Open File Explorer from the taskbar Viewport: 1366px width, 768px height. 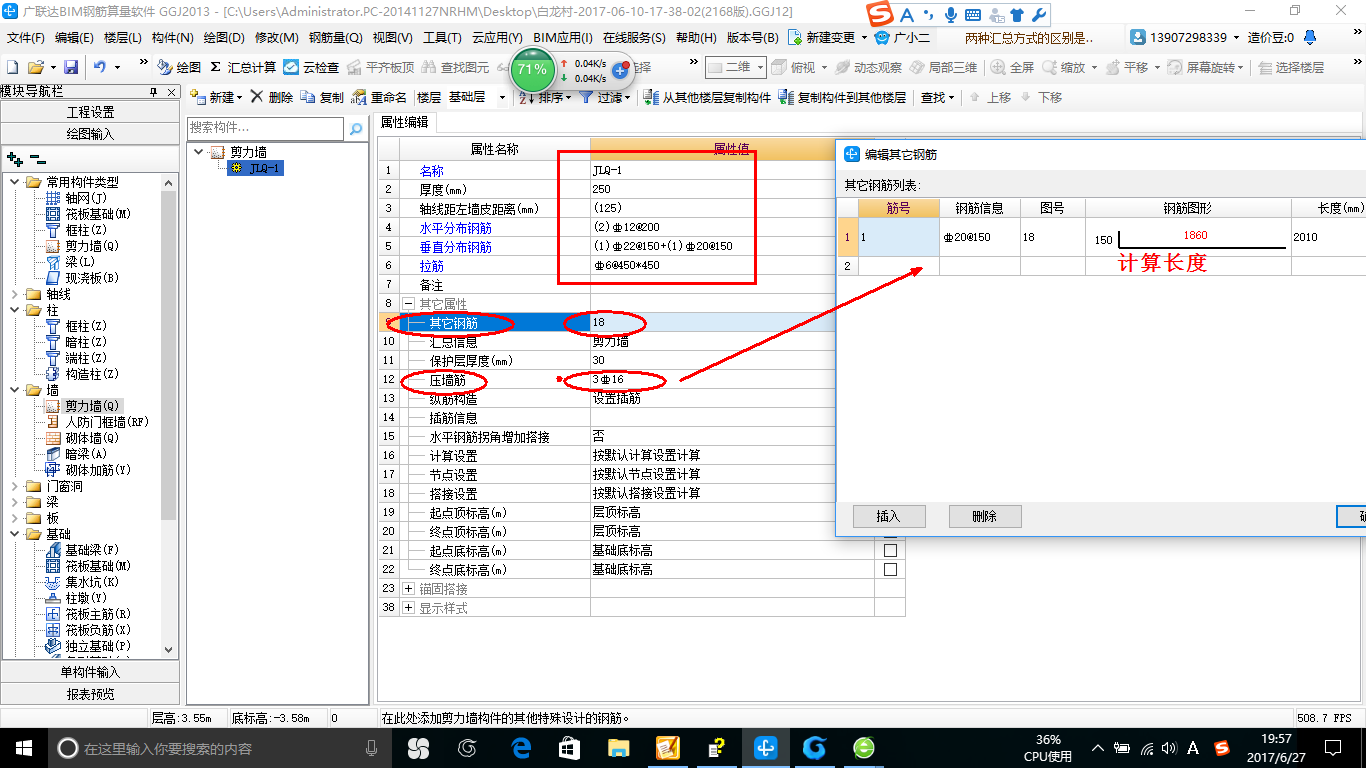(618, 747)
